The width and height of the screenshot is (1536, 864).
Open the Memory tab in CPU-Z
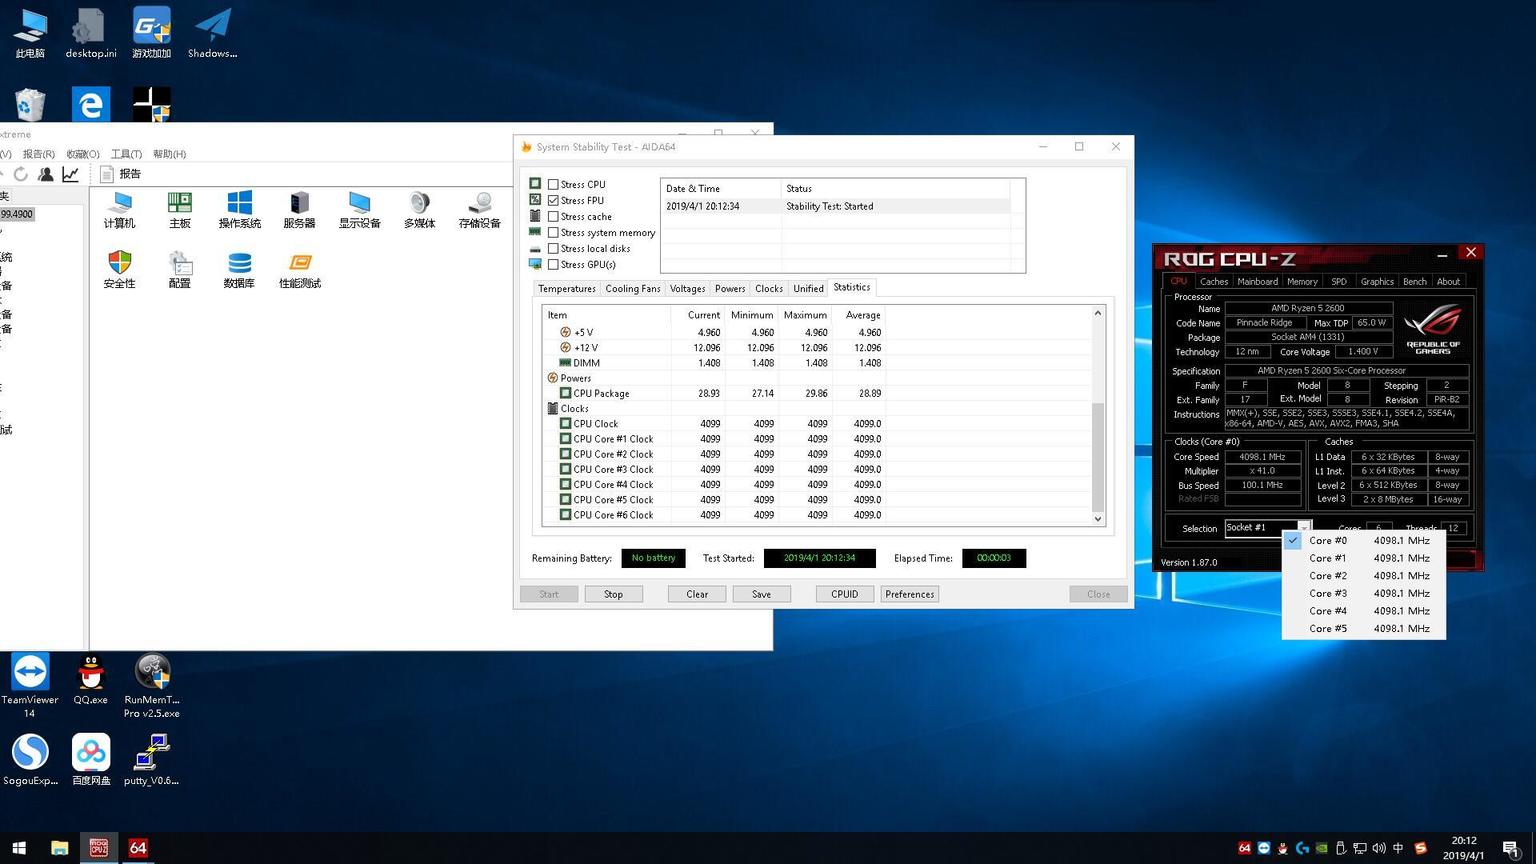[x=1301, y=282]
